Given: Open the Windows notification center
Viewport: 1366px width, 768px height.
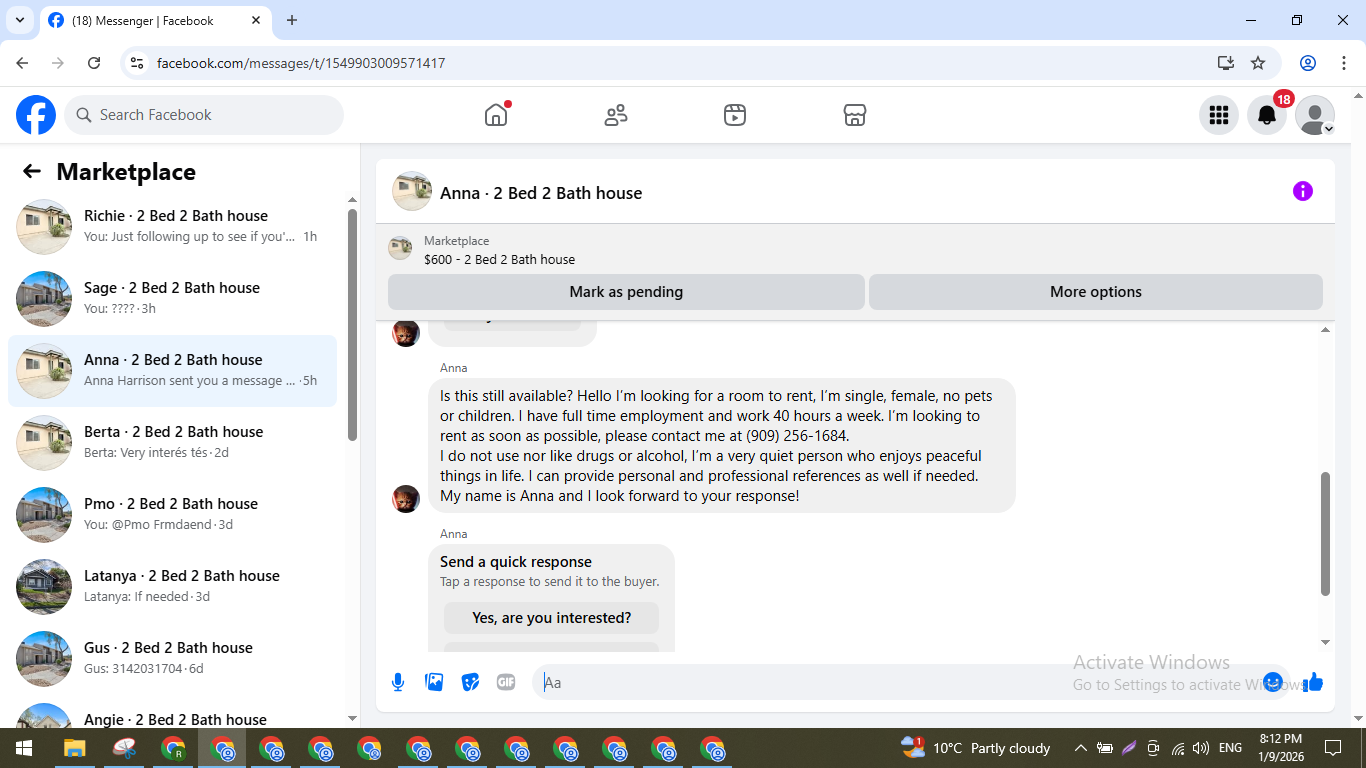Looking at the screenshot, I should point(1332,748).
